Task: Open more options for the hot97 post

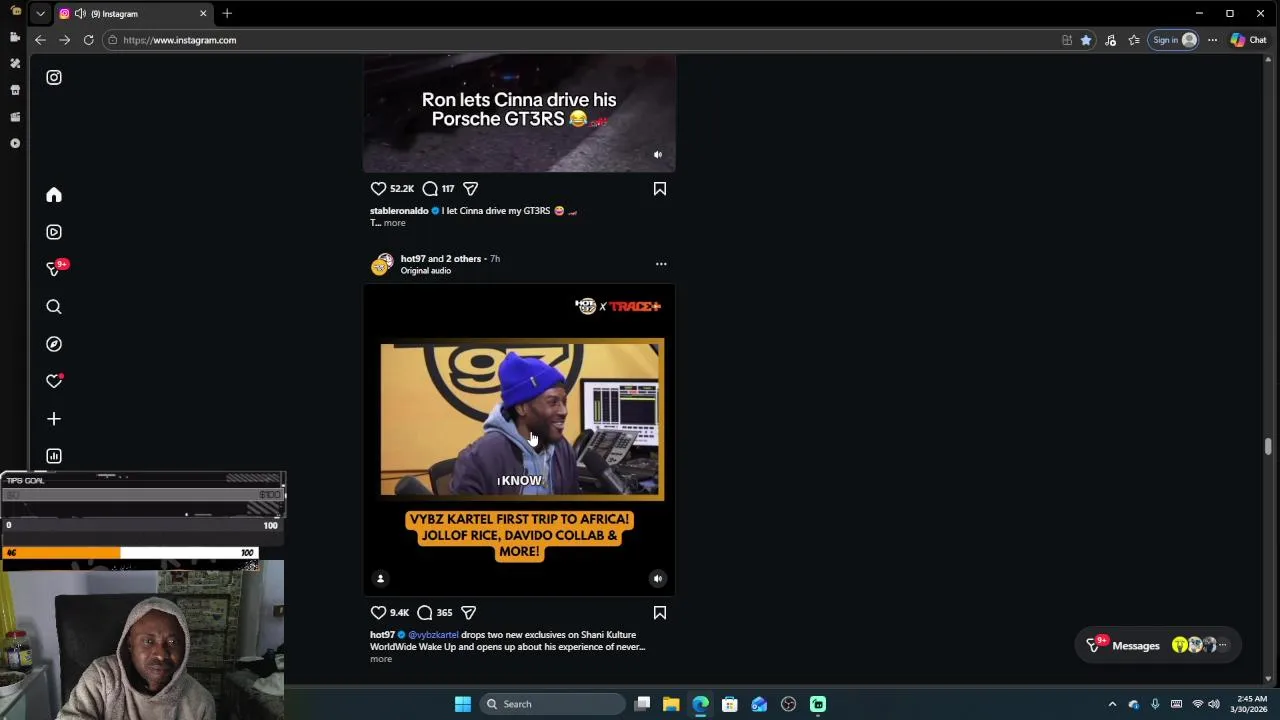Action: point(661,264)
